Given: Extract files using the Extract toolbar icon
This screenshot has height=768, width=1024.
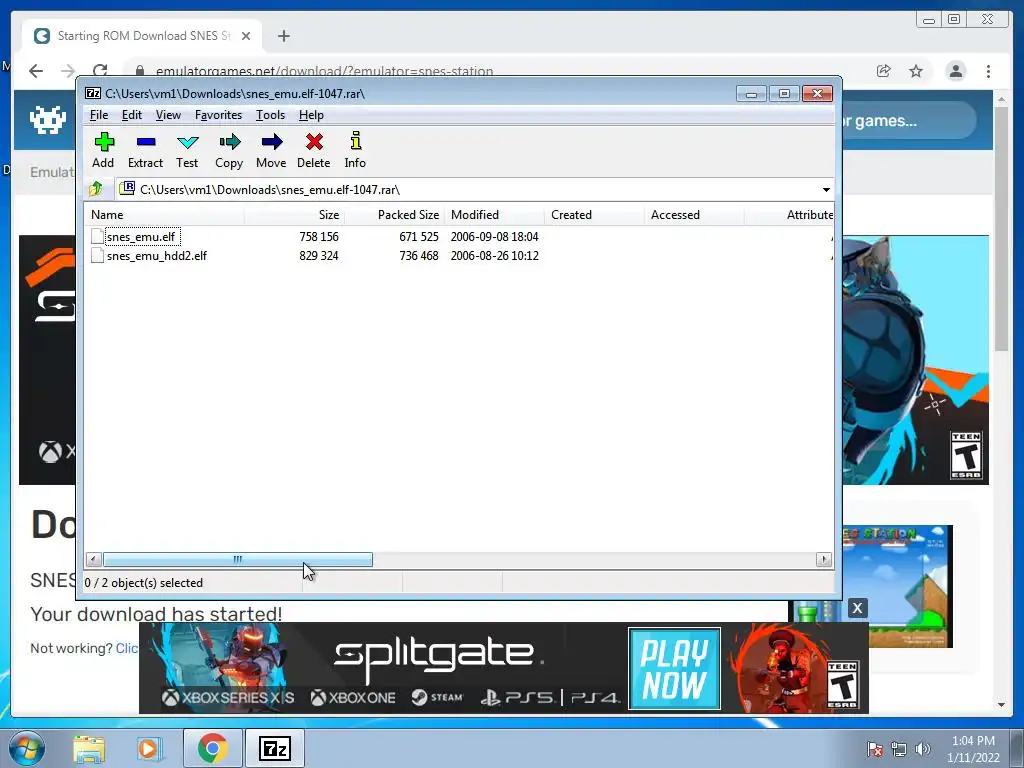Looking at the screenshot, I should [145, 150].
